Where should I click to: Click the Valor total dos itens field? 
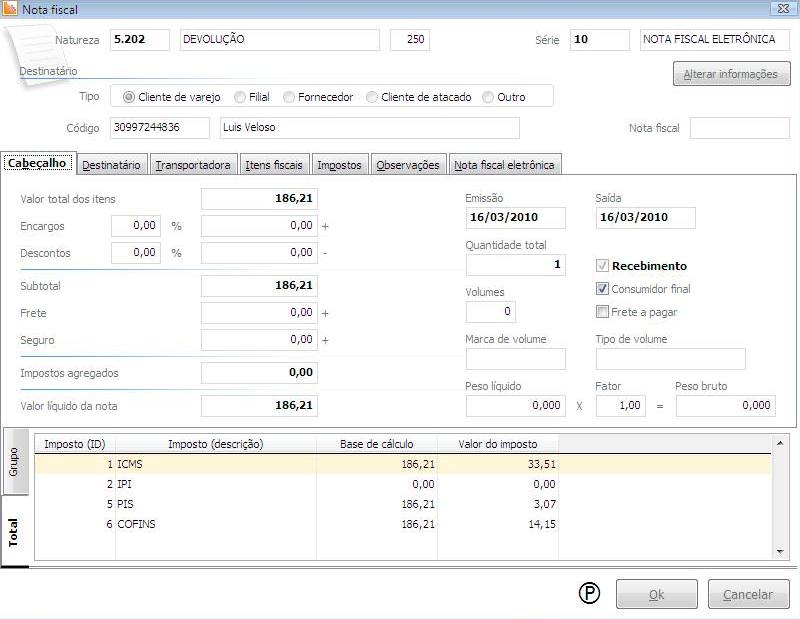point(259,199)
